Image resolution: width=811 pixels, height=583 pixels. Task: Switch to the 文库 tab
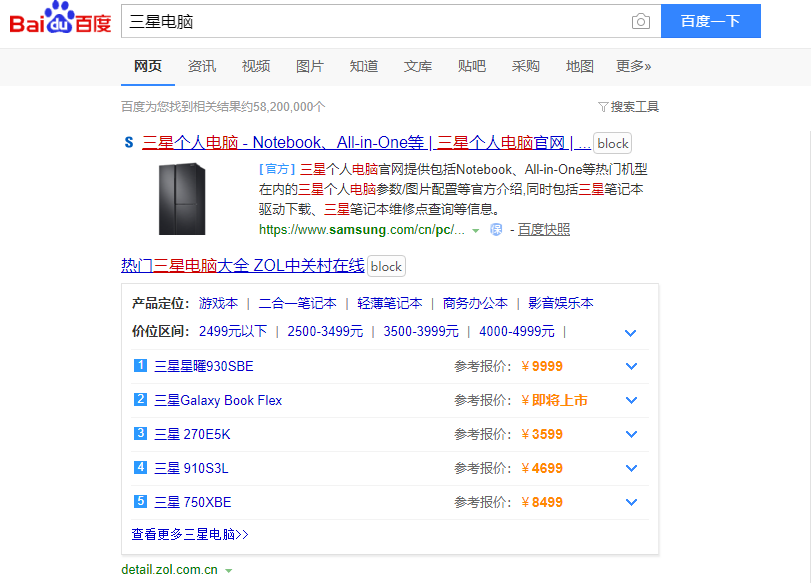click(417, 66)
